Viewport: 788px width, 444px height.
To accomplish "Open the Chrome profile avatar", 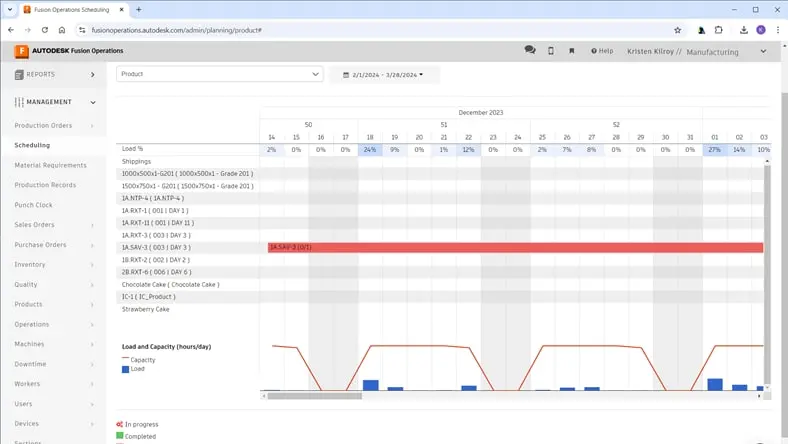I will click(761, 30).
